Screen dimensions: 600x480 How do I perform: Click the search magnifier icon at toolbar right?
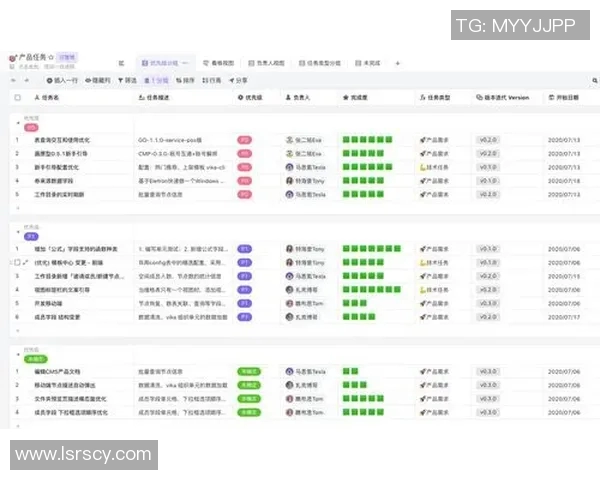pyautogui.click(x=595, y=80)
